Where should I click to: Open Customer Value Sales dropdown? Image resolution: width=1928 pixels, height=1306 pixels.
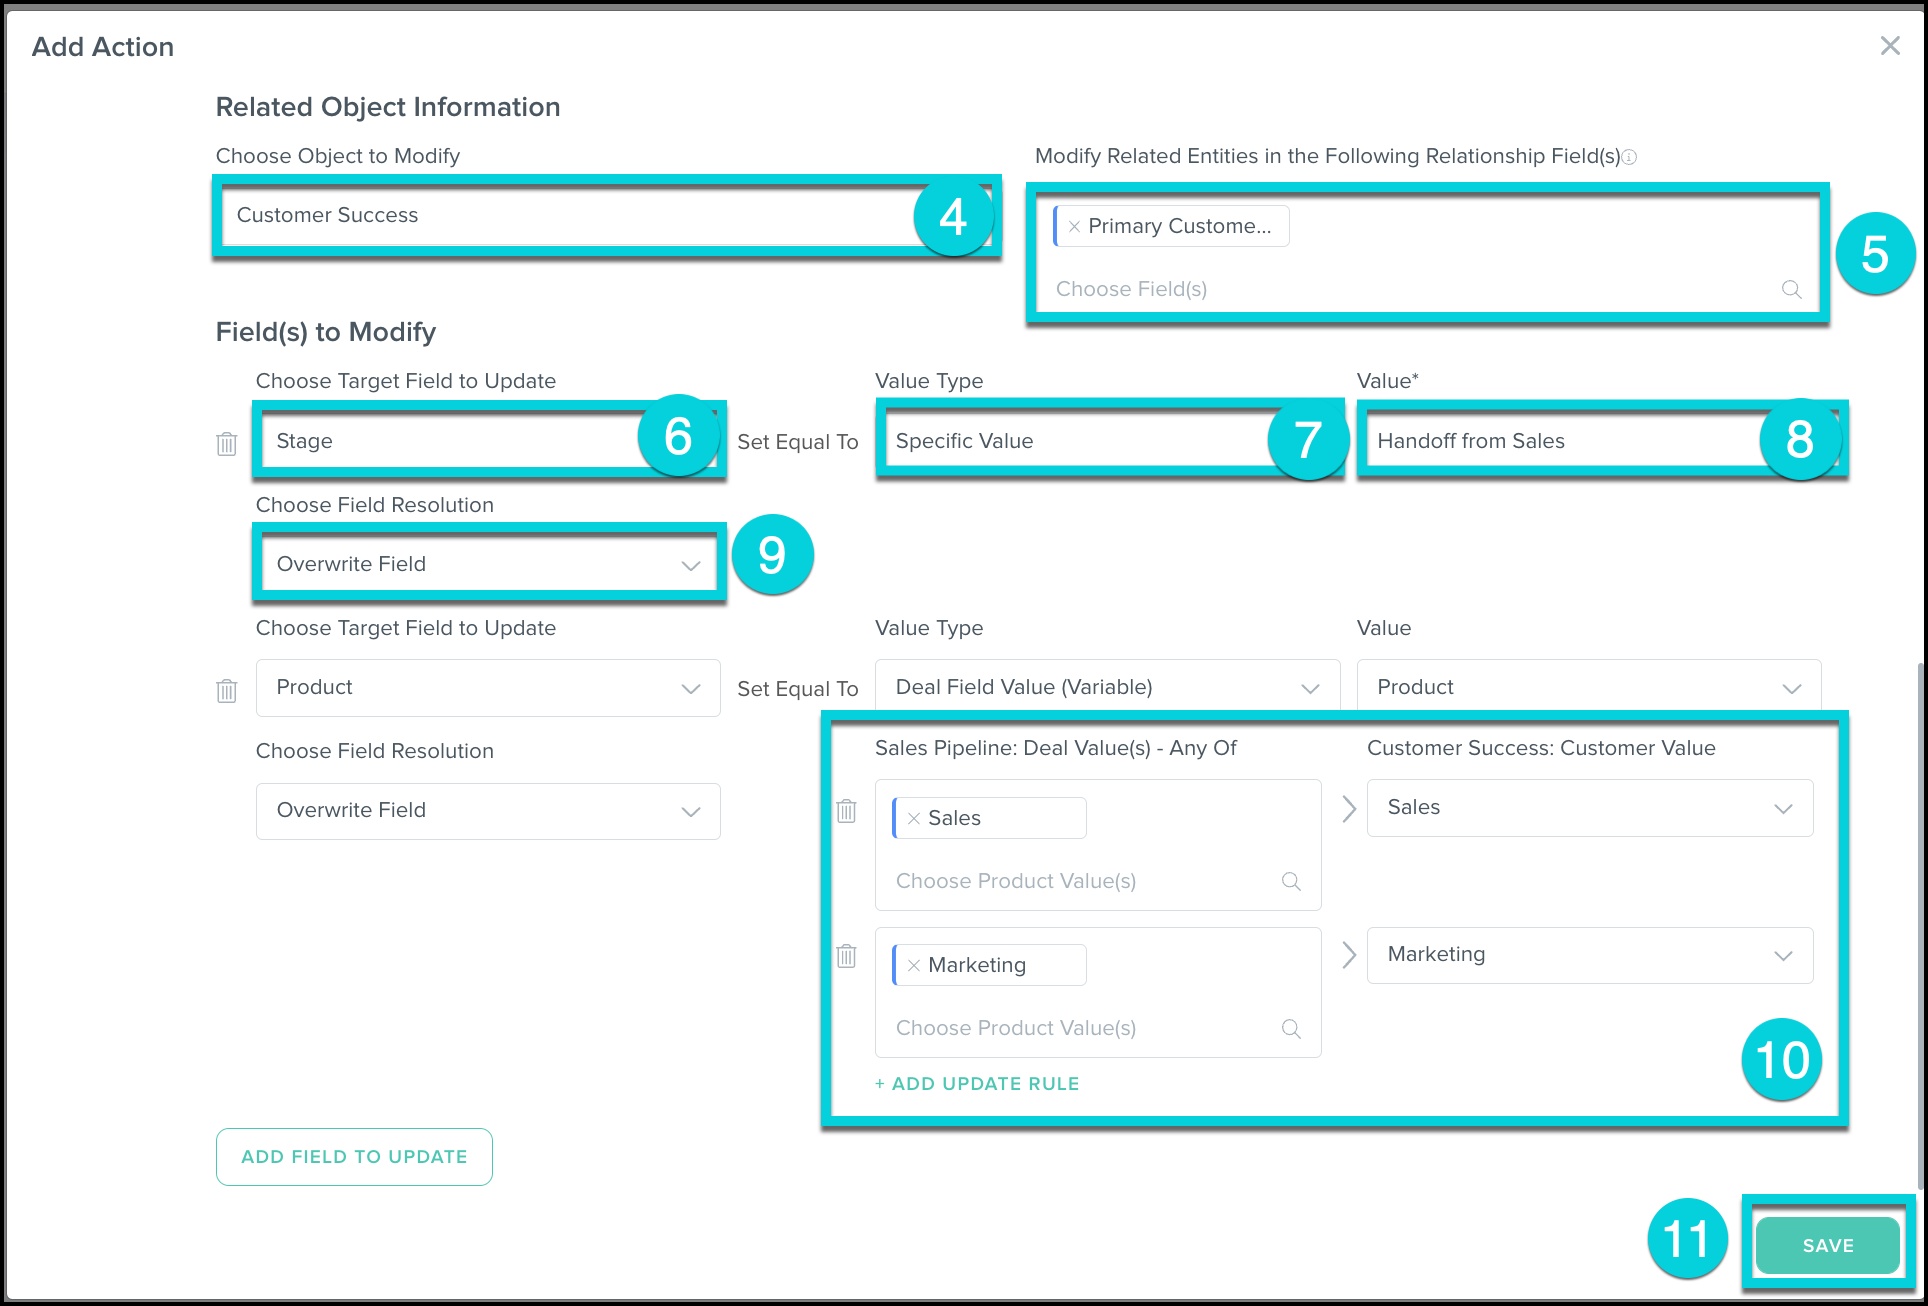point(1589,808)
